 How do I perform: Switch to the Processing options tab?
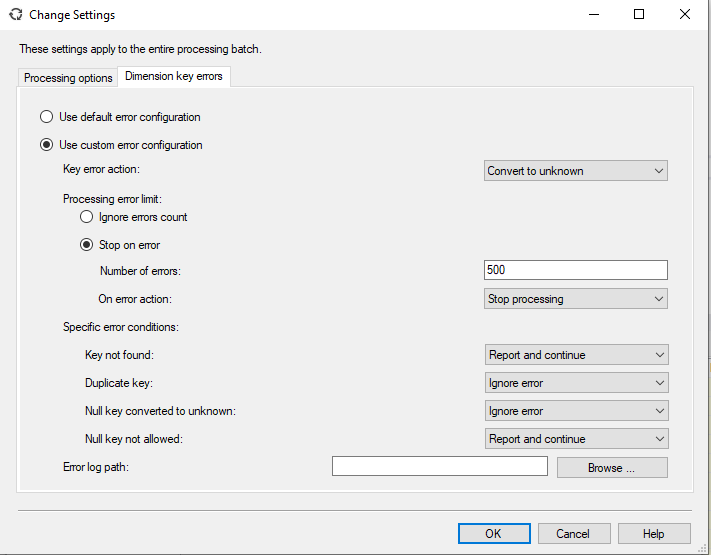click(x=68, y=78)
